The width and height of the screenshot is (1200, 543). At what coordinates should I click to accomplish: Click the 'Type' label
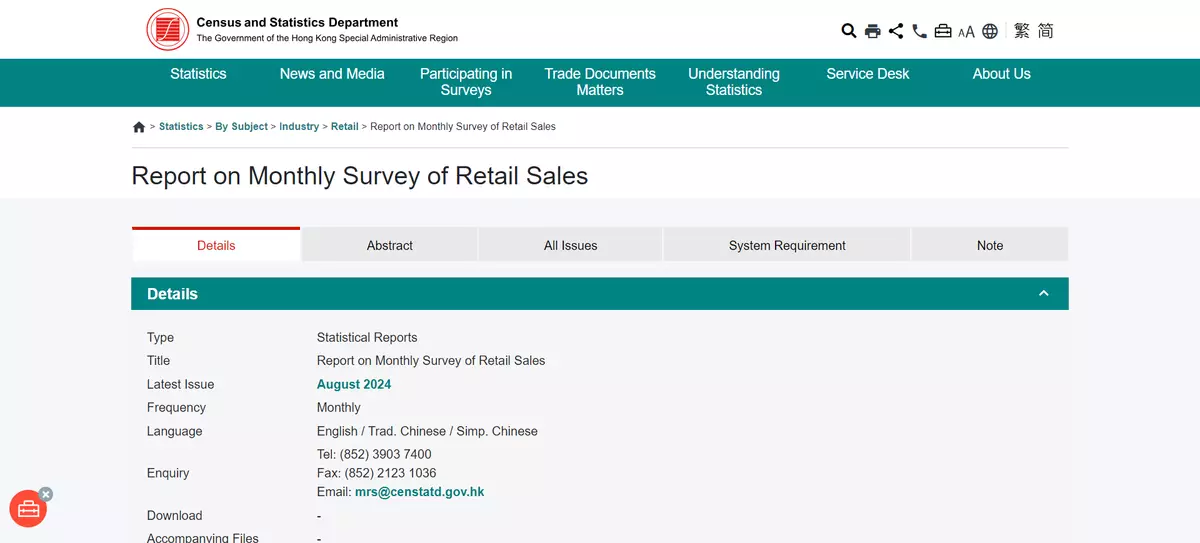160,337
